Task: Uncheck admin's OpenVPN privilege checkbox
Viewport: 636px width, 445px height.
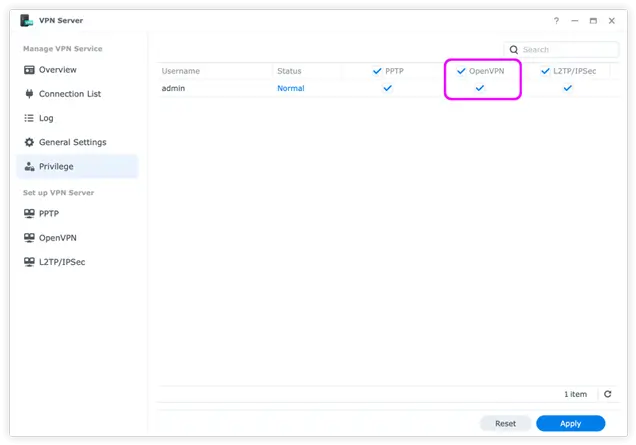Action: click(479, 88)
